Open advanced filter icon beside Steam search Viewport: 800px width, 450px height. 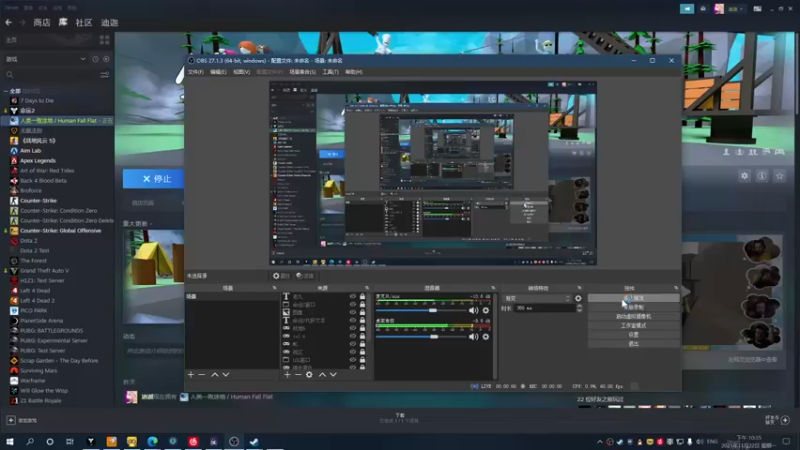(105, 75)
